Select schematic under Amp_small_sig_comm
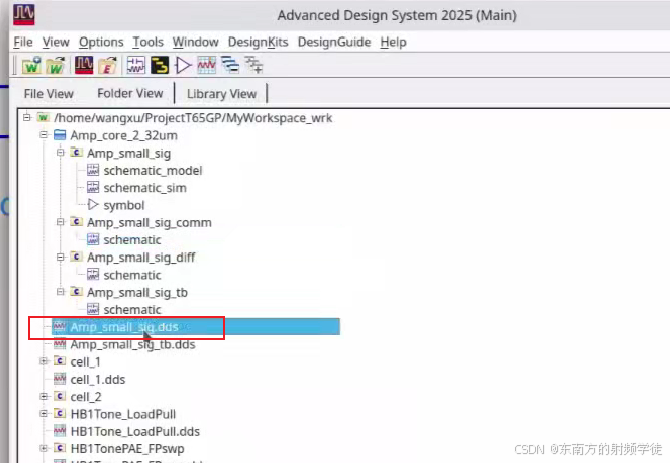This screenshot has width=670, height=463. coord(124,240)
